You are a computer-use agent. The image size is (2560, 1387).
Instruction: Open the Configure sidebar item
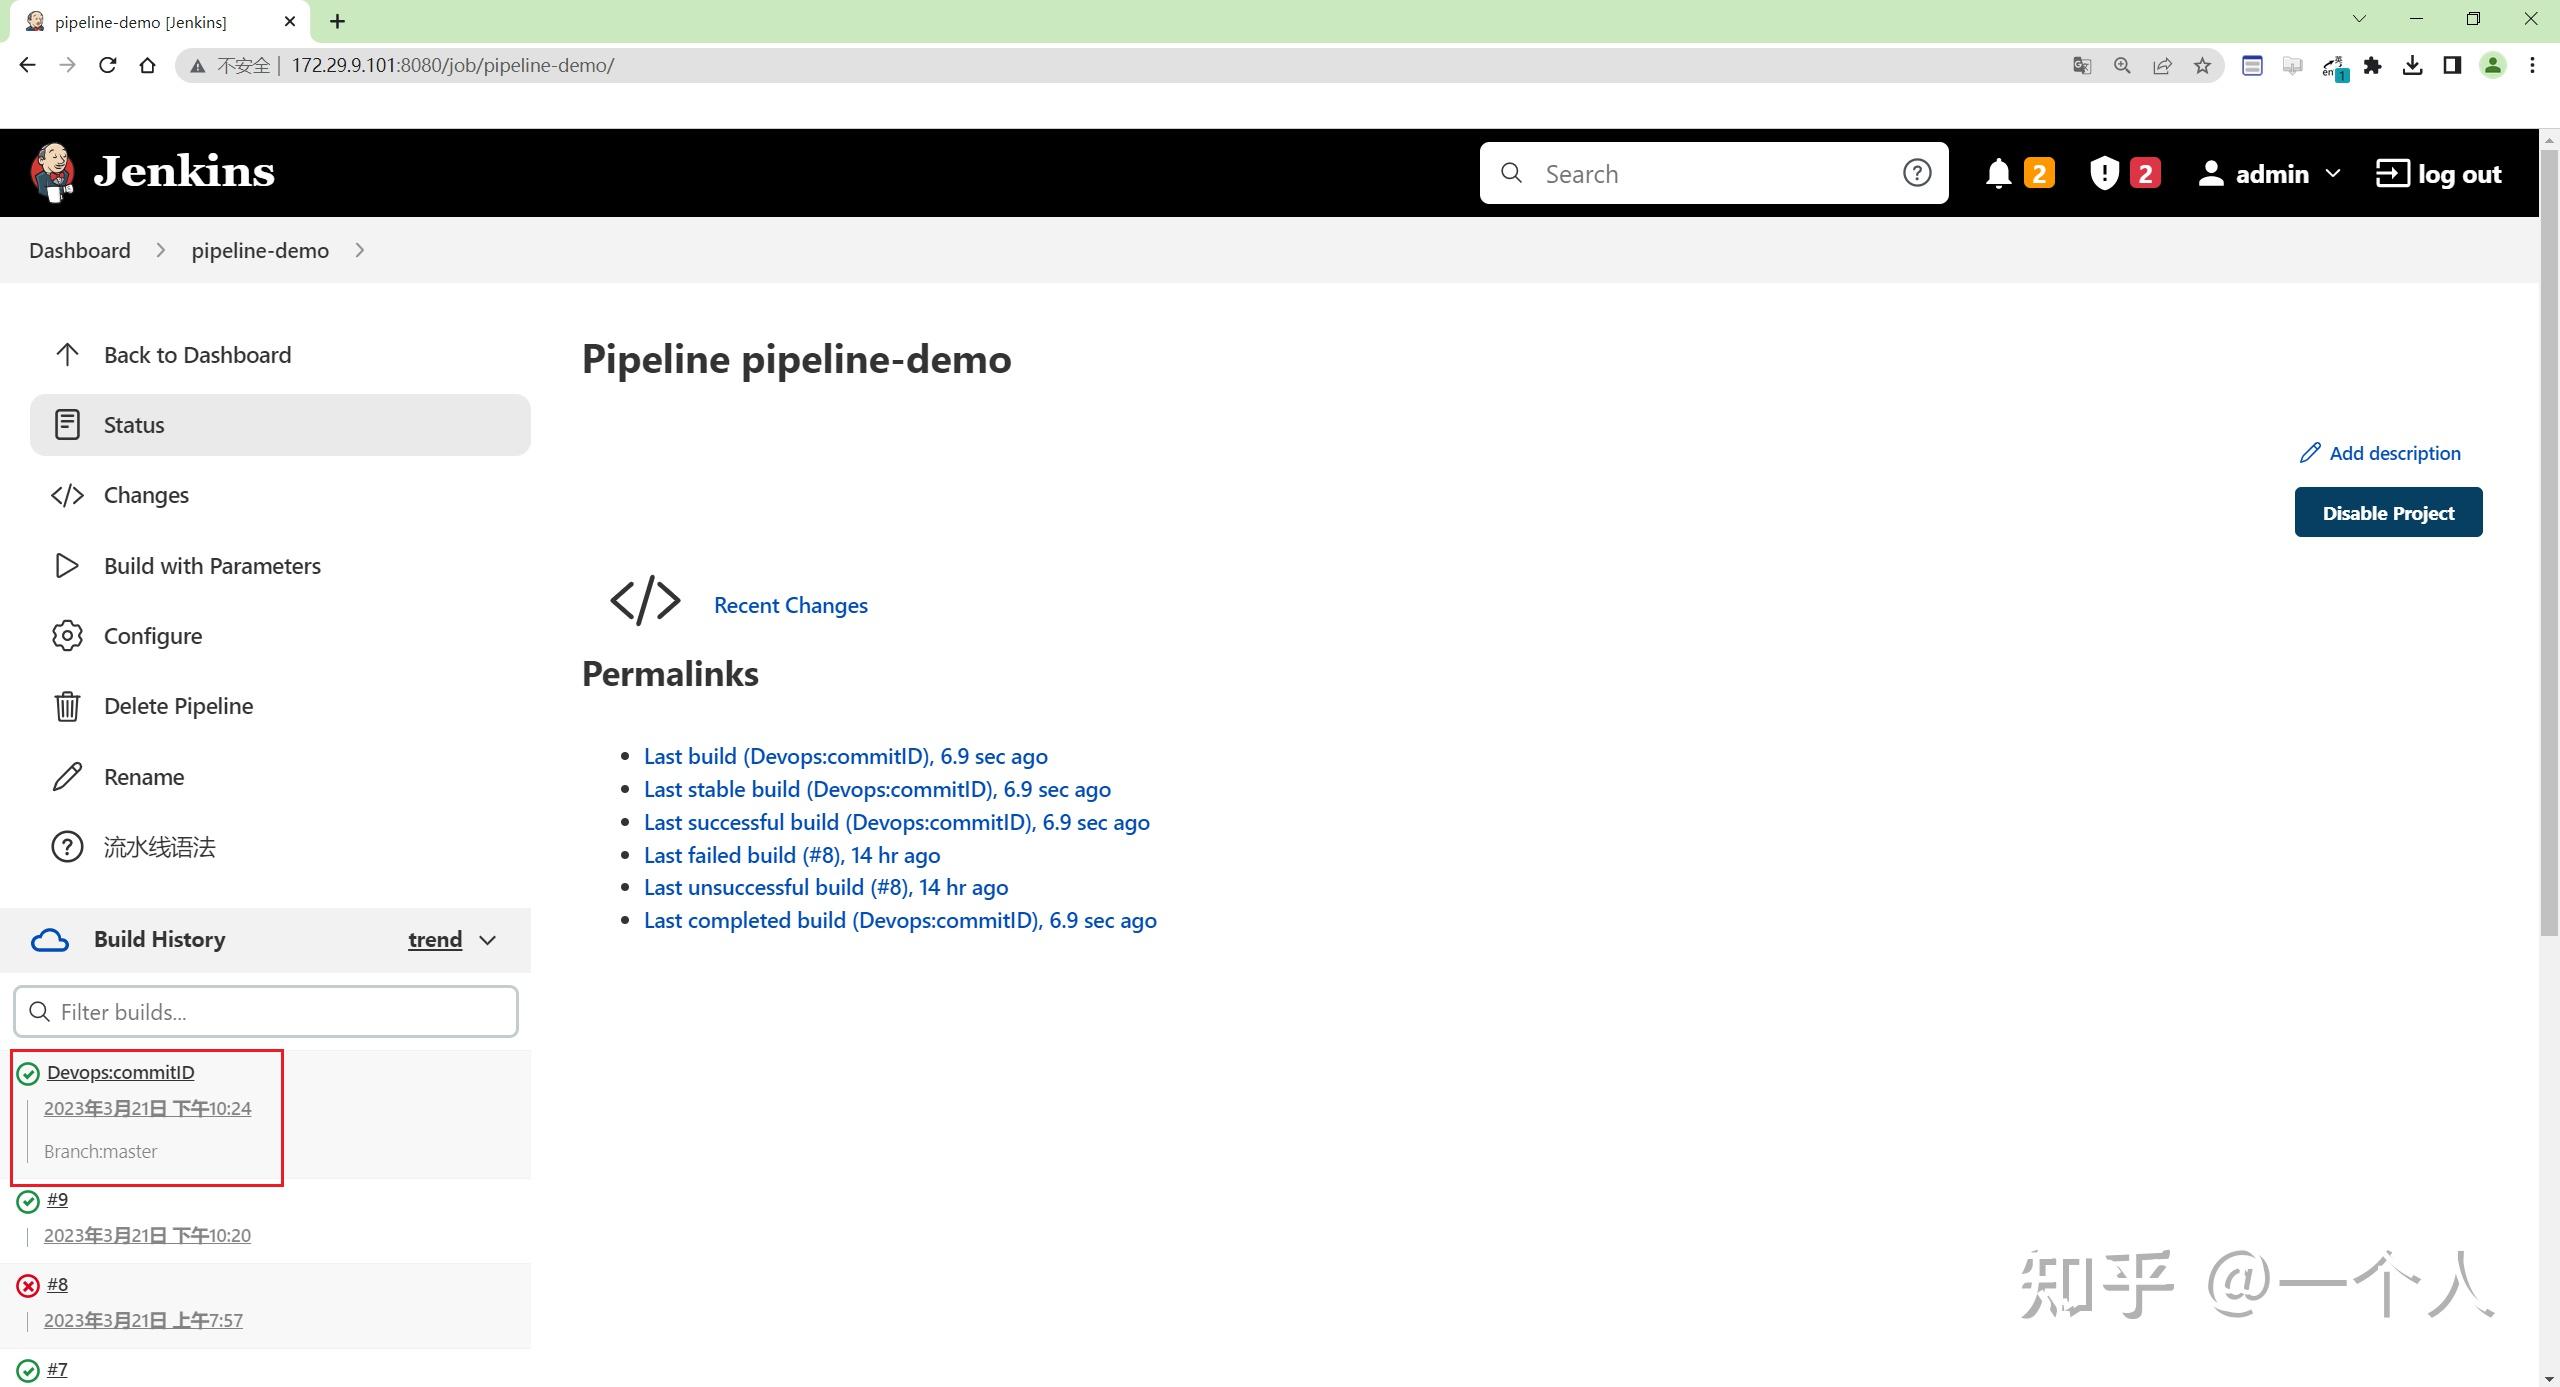pyautogui.click(x=152, y=636)
